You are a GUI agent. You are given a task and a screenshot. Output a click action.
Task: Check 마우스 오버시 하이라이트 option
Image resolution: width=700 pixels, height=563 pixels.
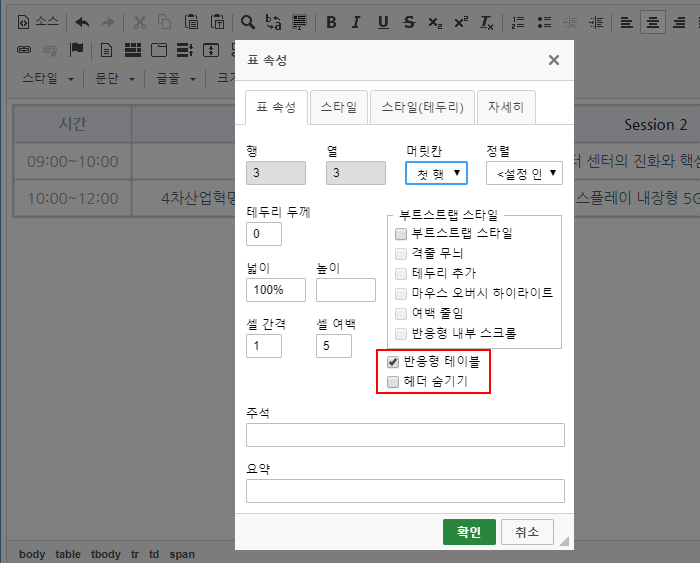(x=401, y=293)
